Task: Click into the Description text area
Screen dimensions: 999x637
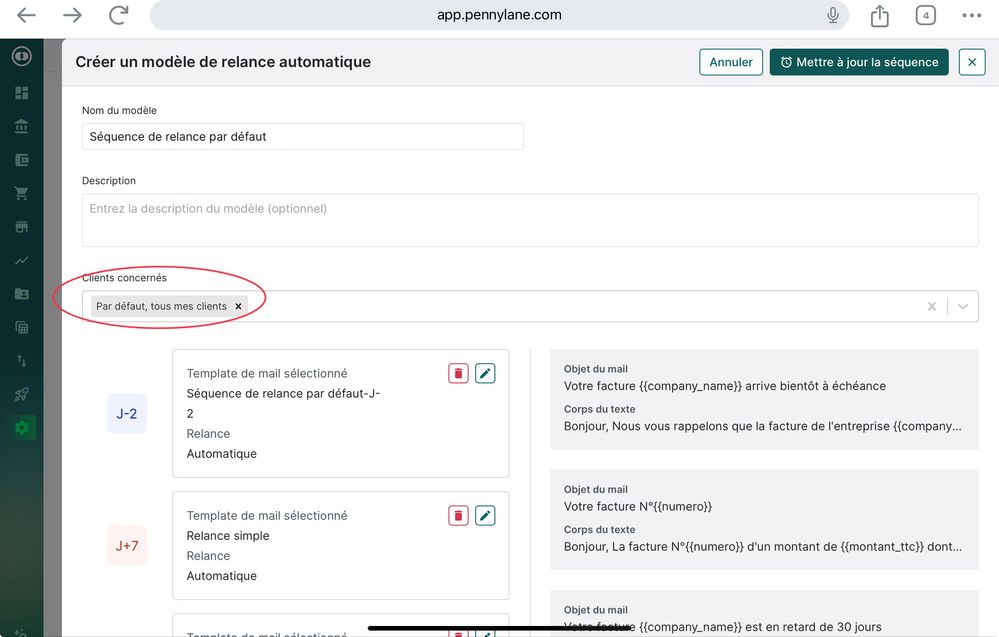Action: coord(530,220)
